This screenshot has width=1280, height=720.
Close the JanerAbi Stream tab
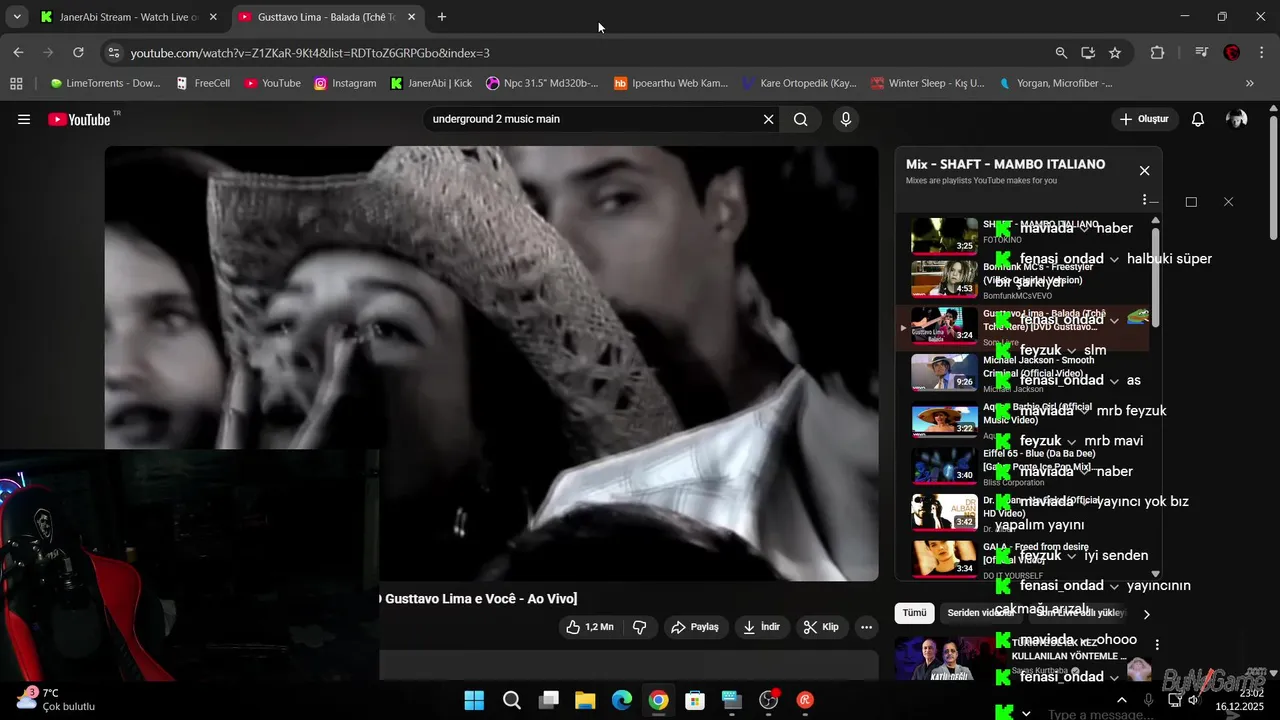coord(212,17)
